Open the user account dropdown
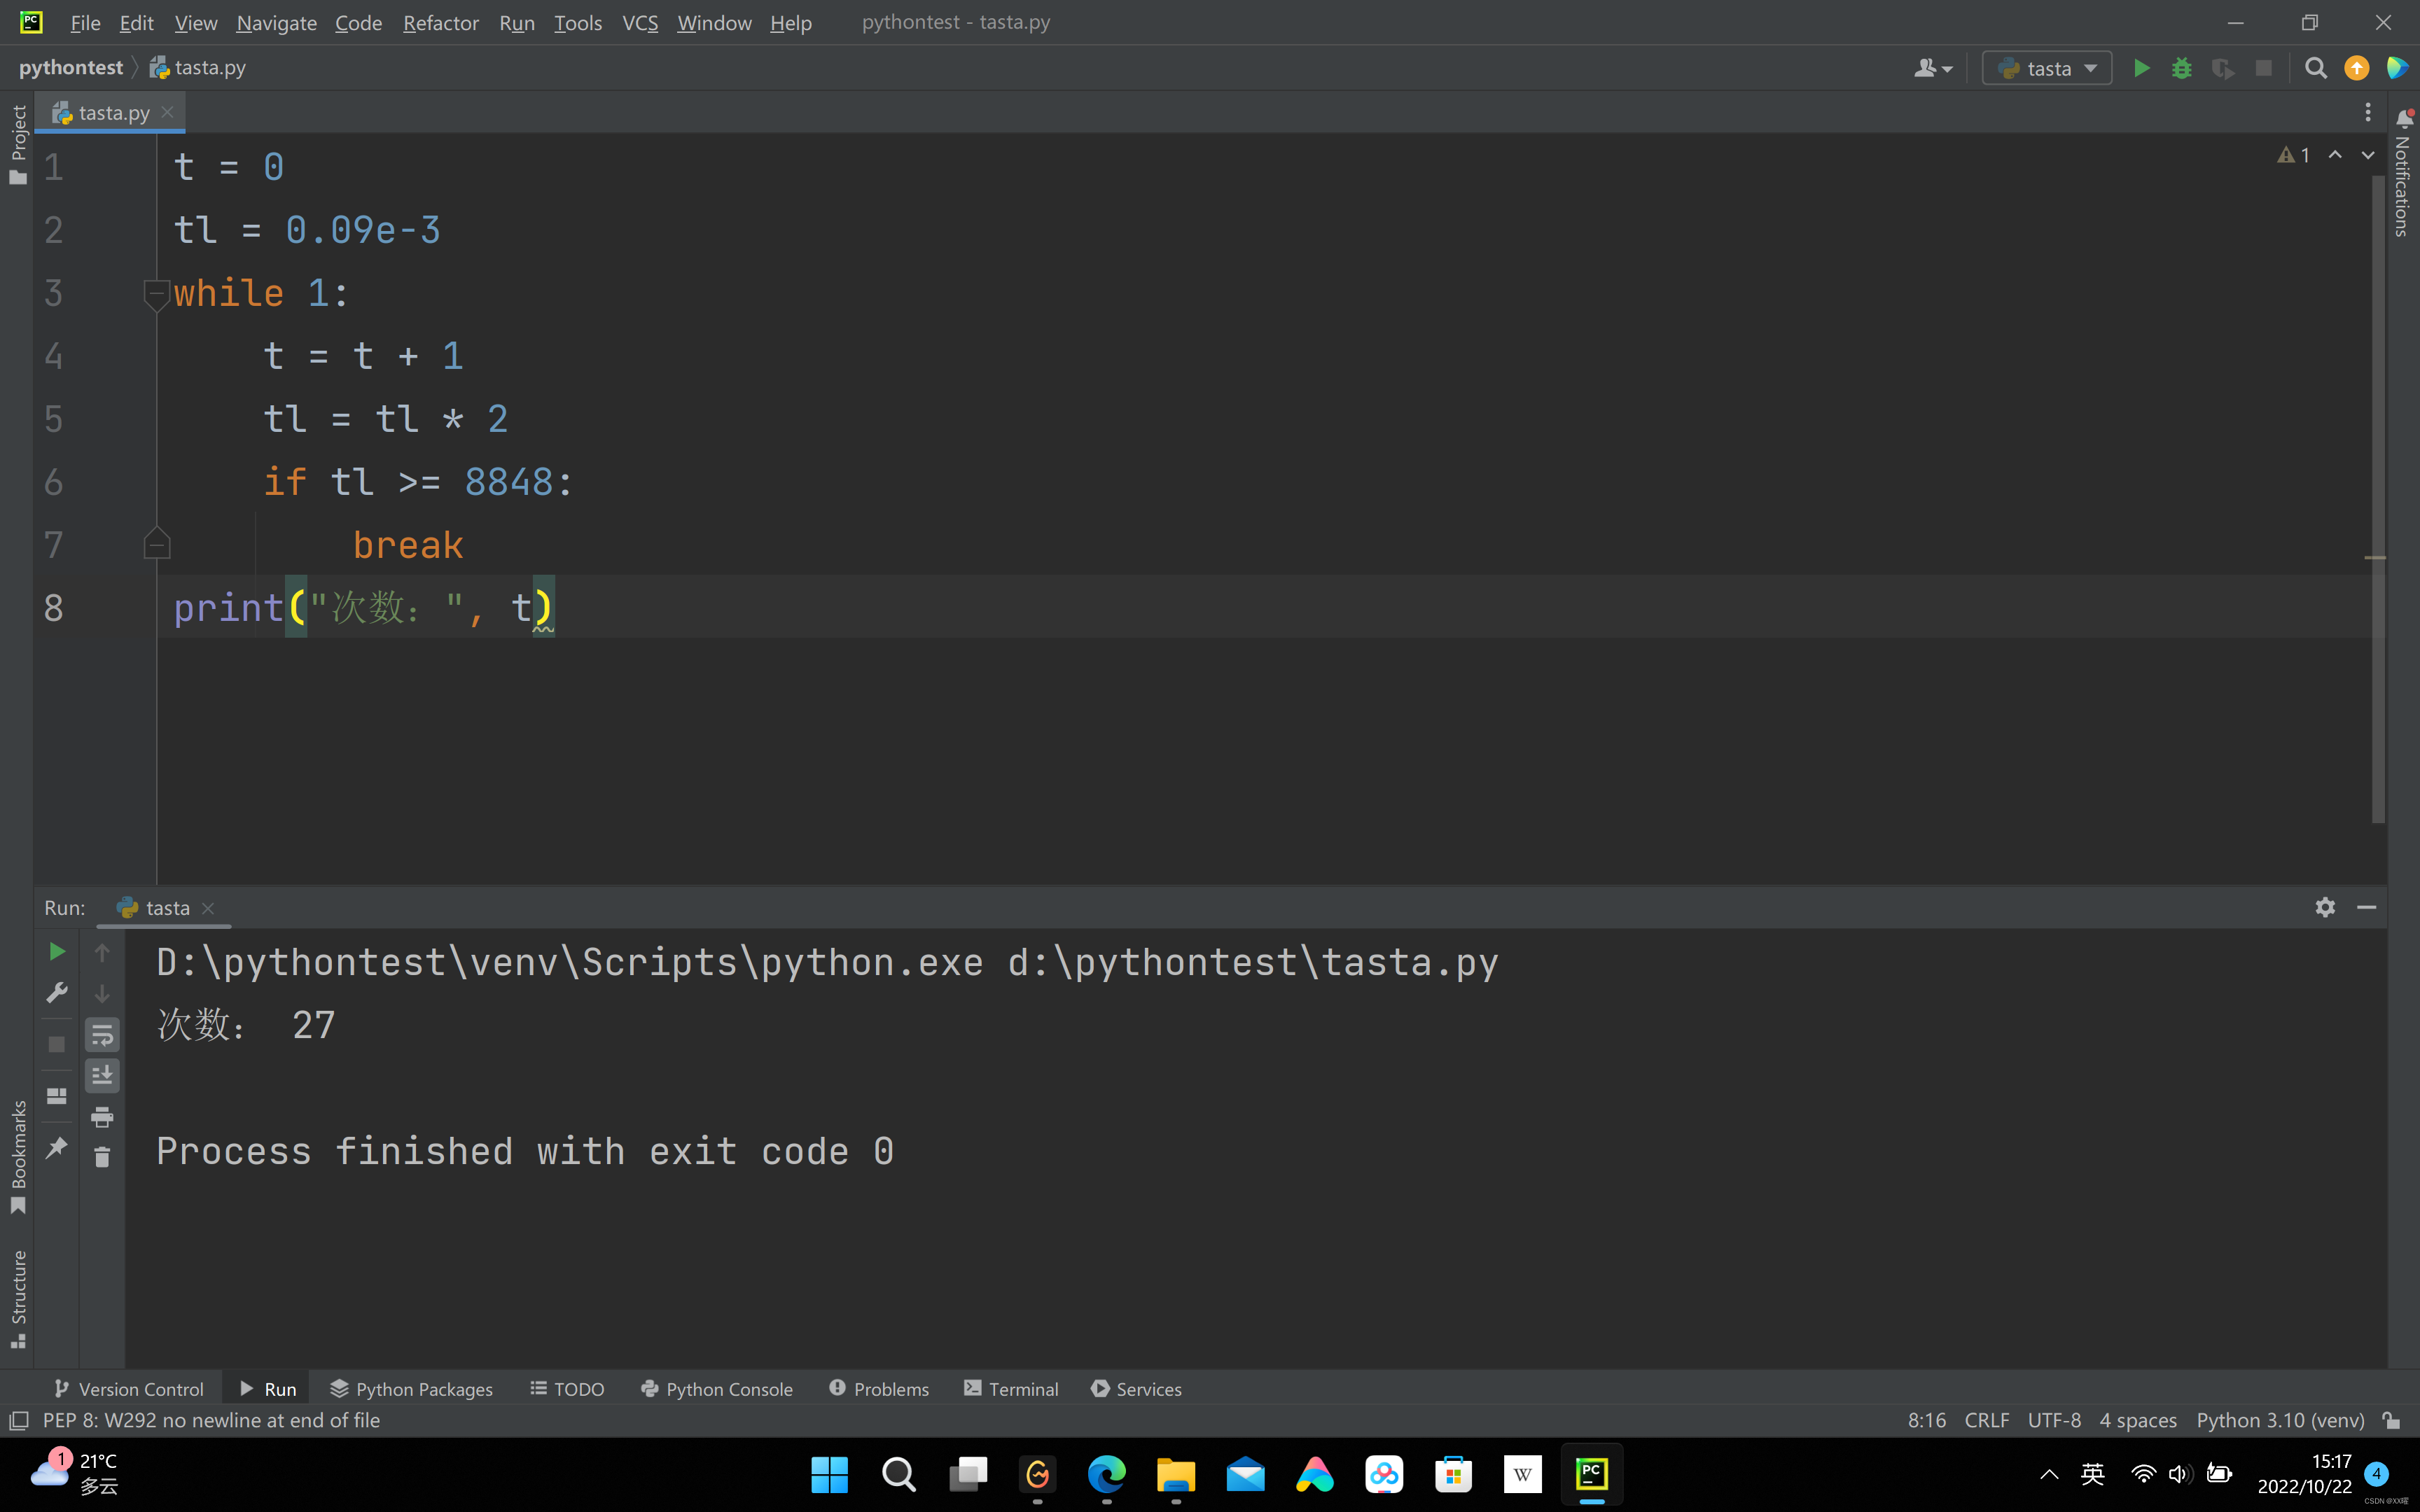The width and height of the screenshot is (2420, 1512). click(x=1932, y=68)
